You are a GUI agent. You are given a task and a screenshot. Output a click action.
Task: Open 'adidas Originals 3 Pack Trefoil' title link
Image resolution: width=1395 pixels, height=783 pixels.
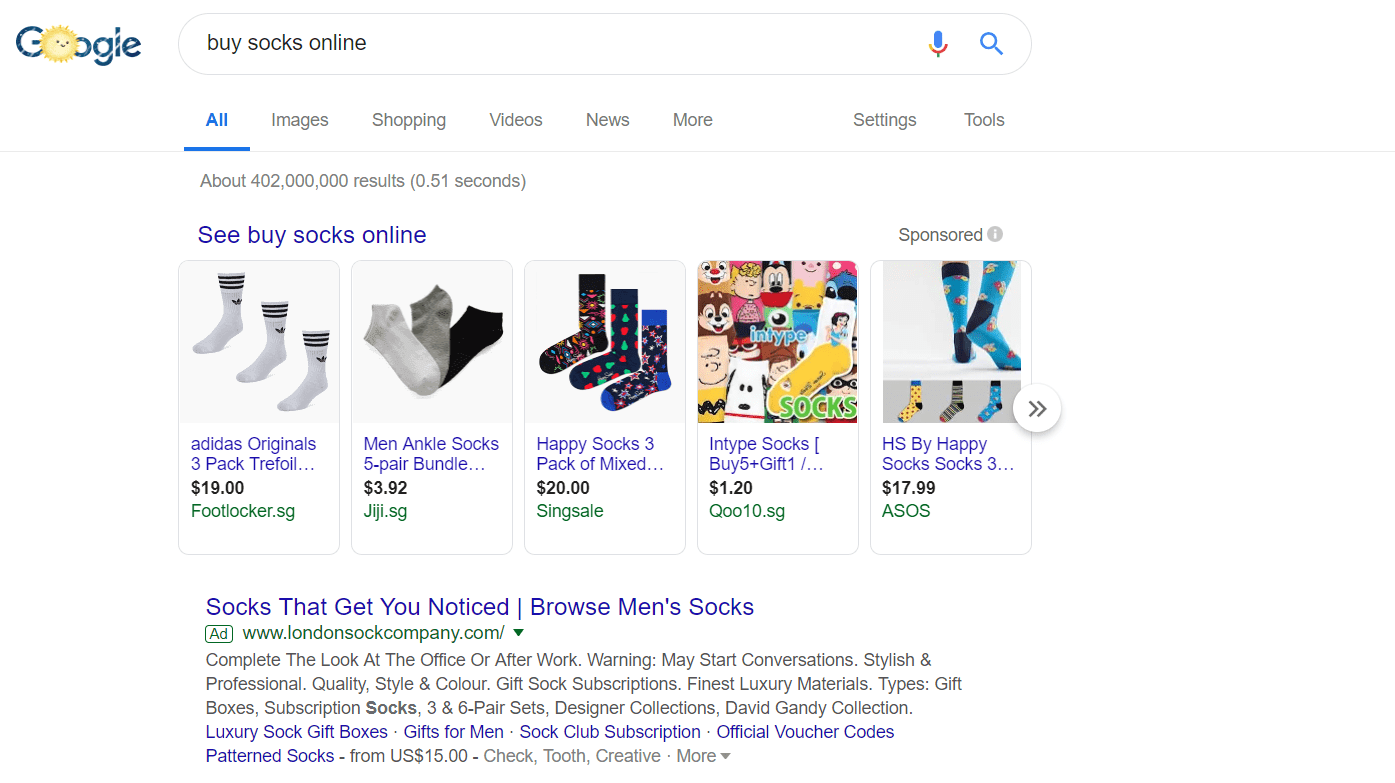coord(254,454)
